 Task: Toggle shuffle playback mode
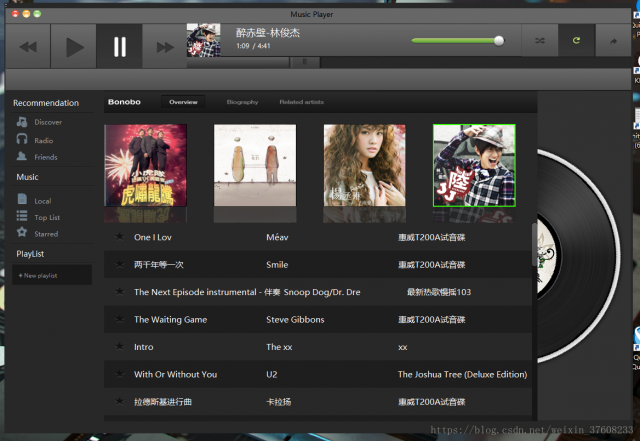pos(540,40)
